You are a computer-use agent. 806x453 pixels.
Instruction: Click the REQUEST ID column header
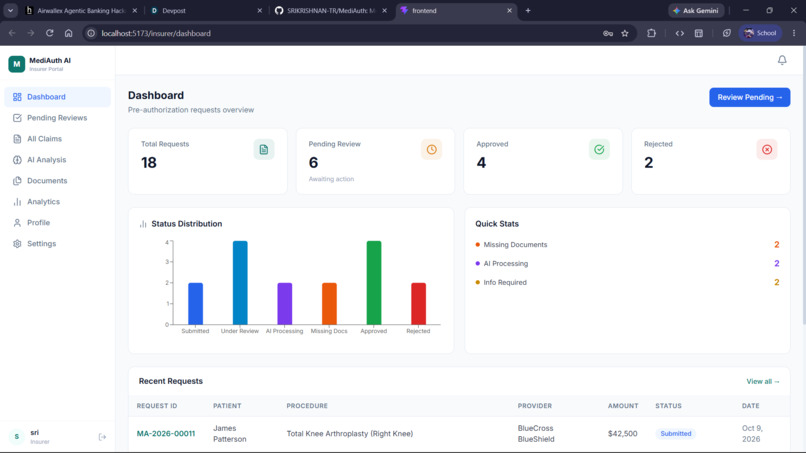tap(157, 406)
